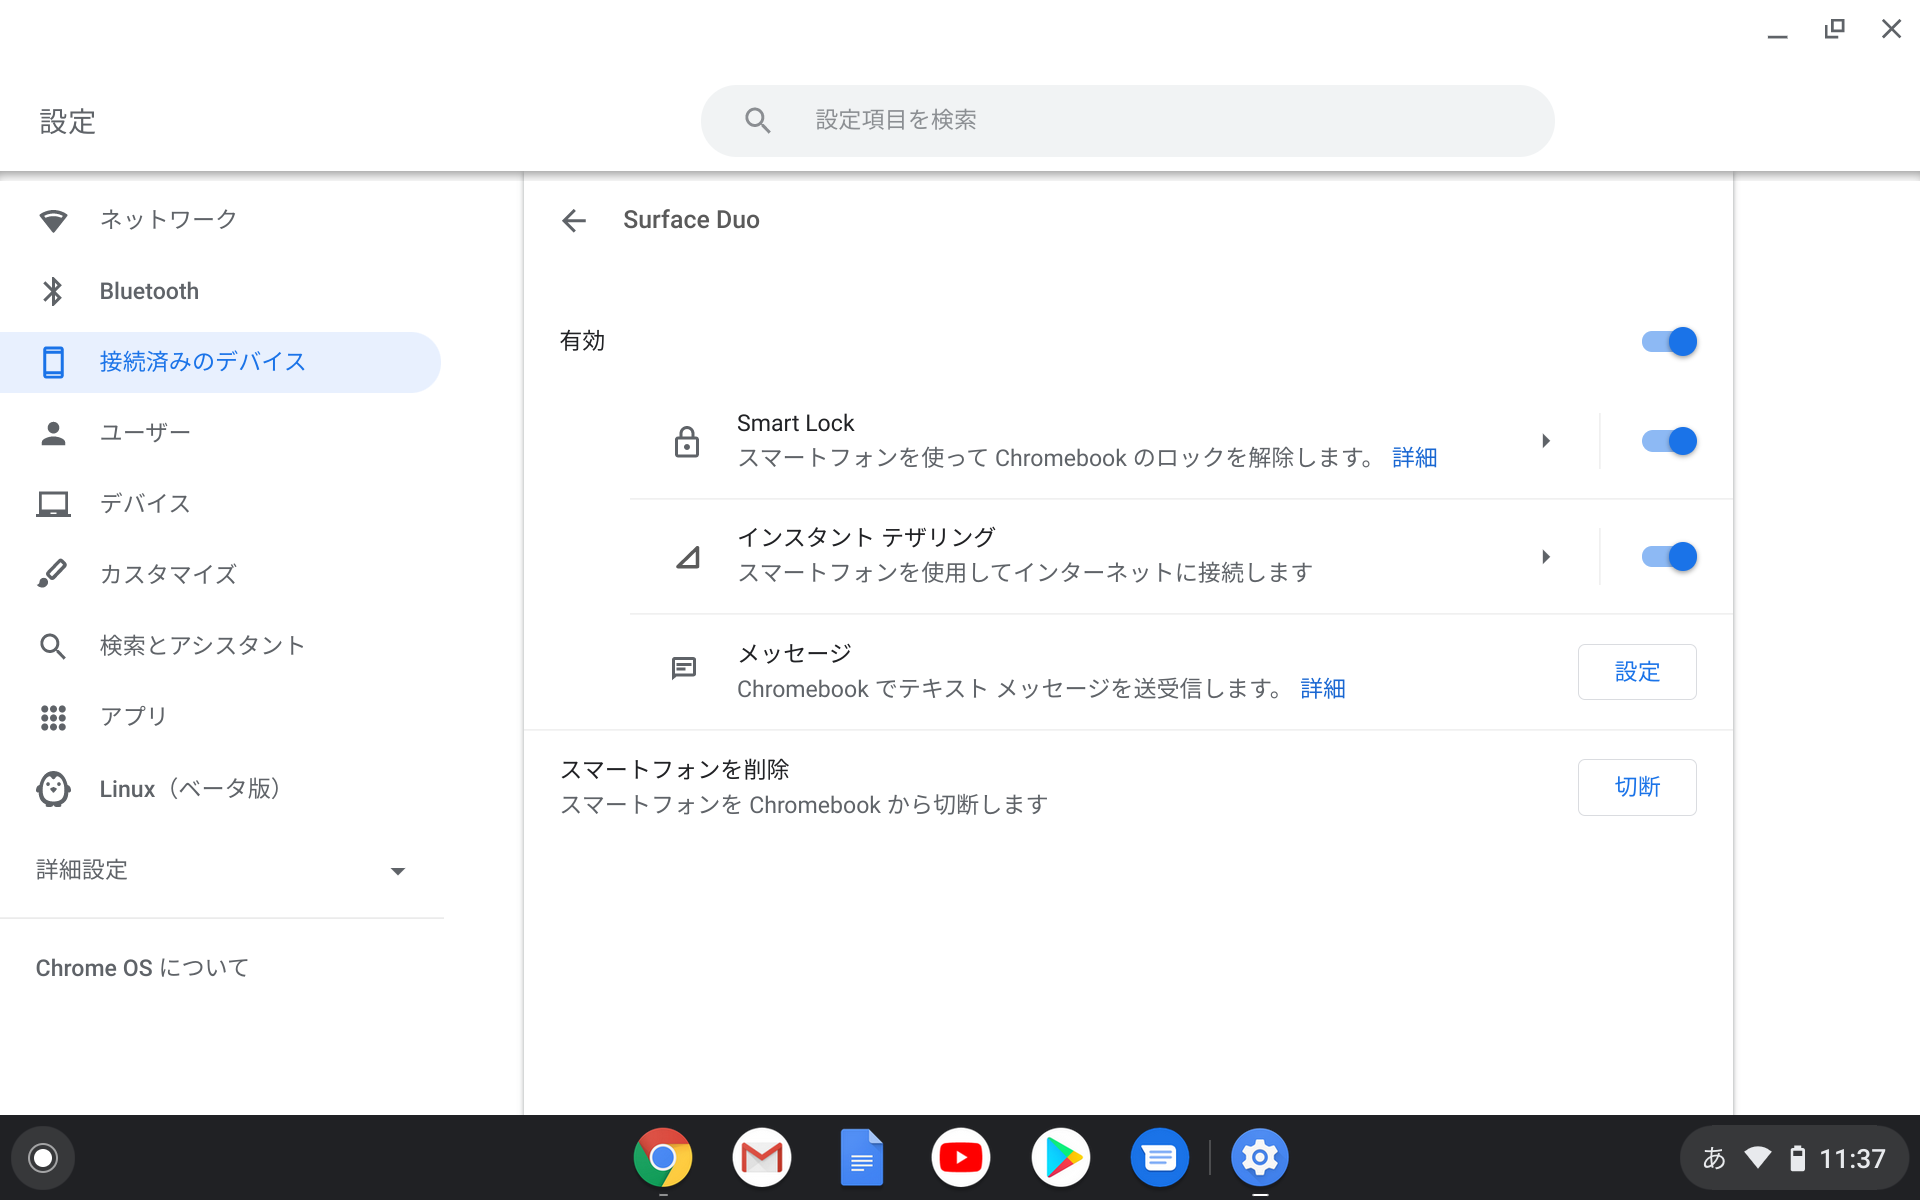Disable the 有効 toggle for Surface Duo

pyautogui.click(x=1668, y=341)
